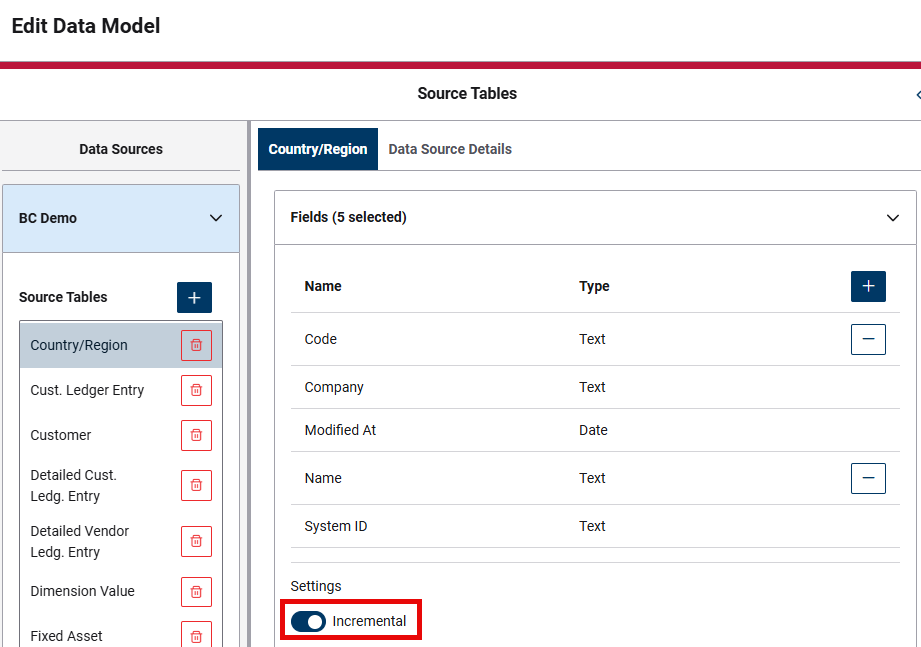Delete the Dimension Value table
The image size is (921, 647).
tap(196, 591)
